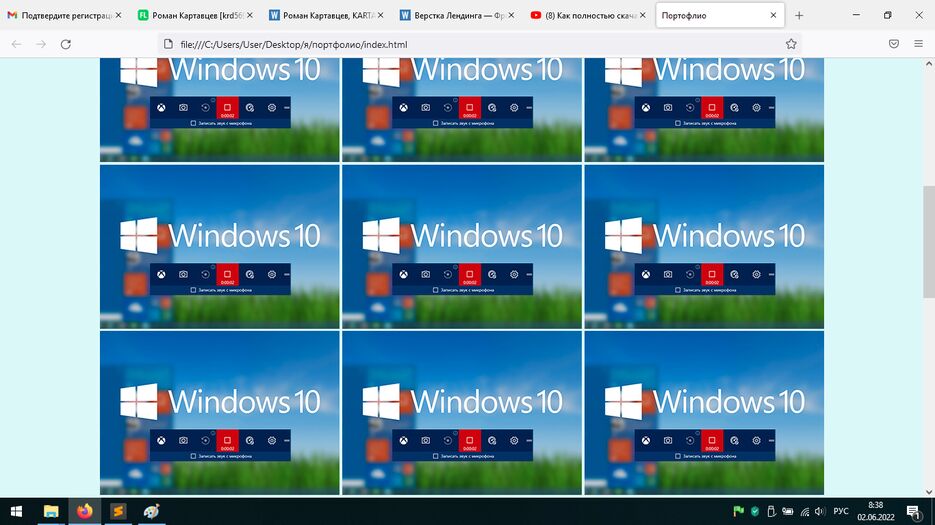This screenshot has height=525, width=935.
Task: Restore down the Firefox window
Action: click(887, 15)
